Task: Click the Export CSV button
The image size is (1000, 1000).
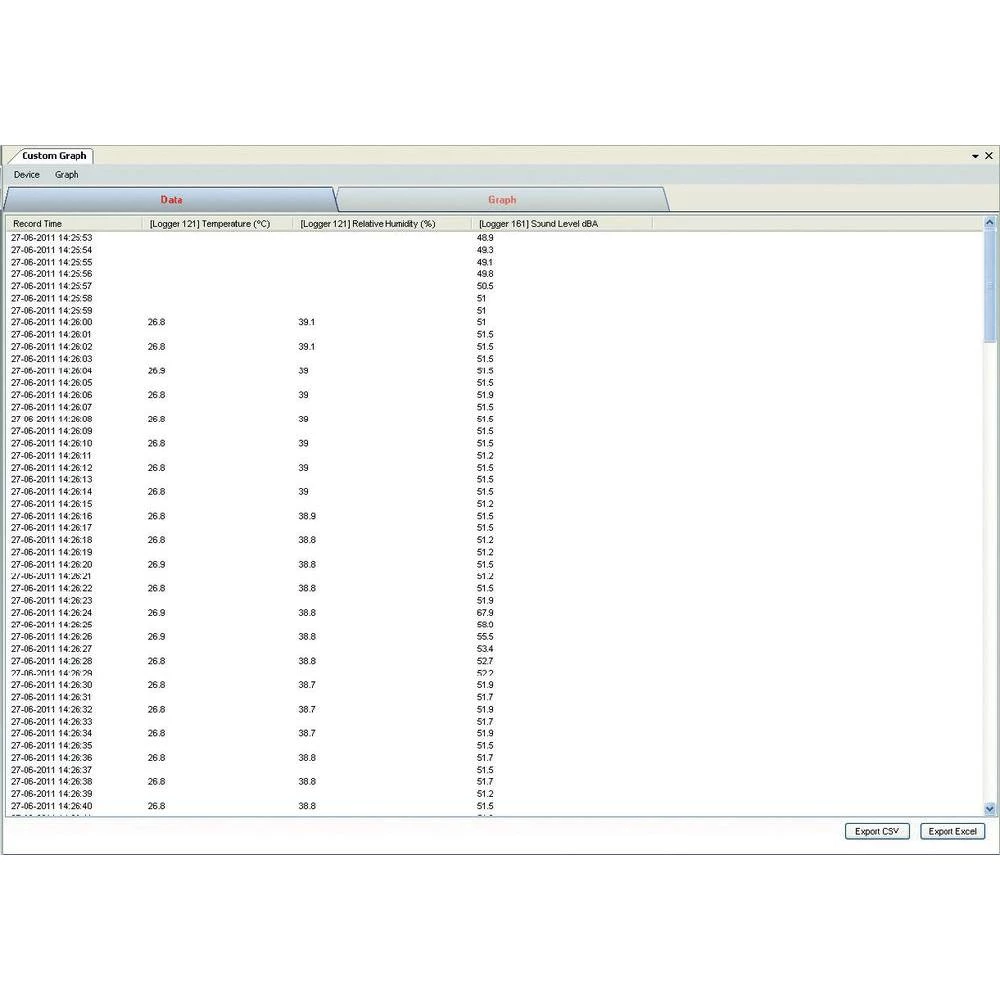Action: click(877, 831)
